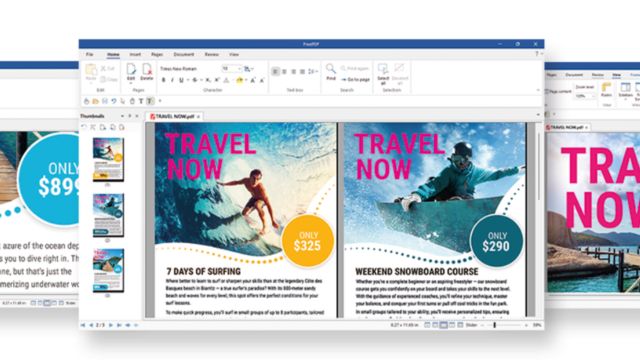This screenshot has width=640, height=360.
Task: Select the Hand tool in quick toolbar
Action: 86,101
